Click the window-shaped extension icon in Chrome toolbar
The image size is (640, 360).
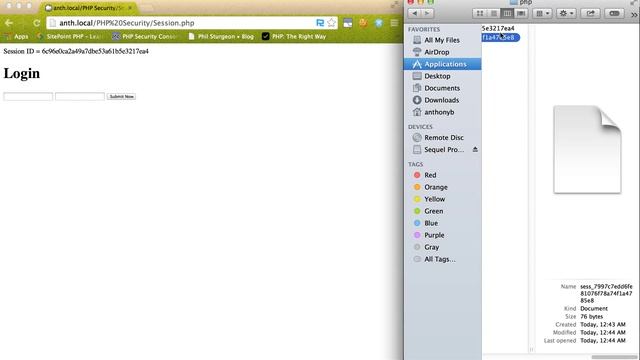[x=347, y=23]
